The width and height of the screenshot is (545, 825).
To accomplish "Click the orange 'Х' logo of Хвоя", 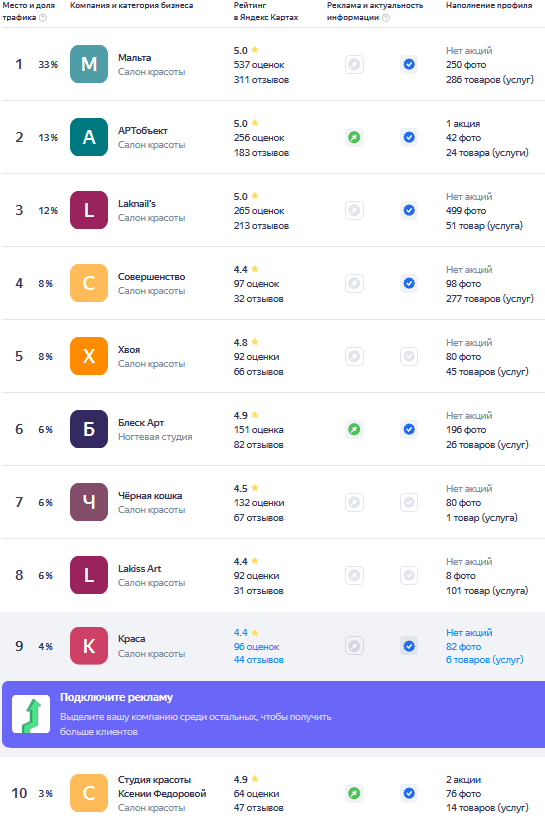I will [x=89, y=356].
